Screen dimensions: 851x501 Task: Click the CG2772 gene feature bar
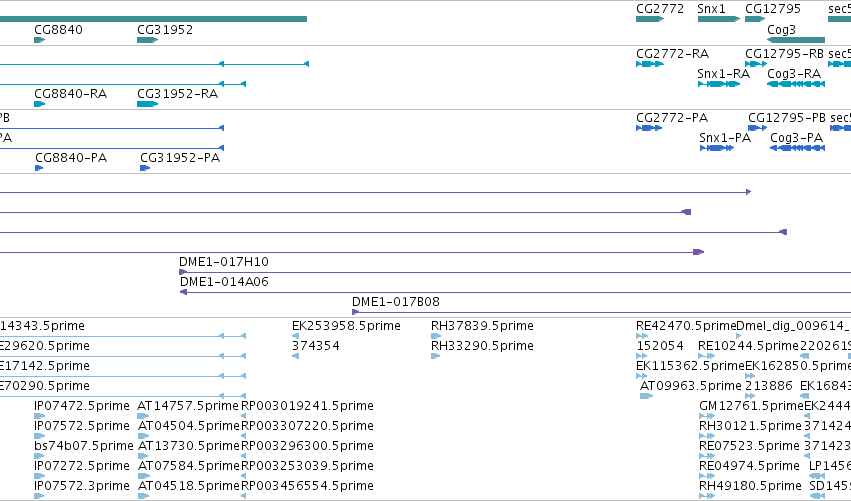pyautogui.click(x=650, y=19)
